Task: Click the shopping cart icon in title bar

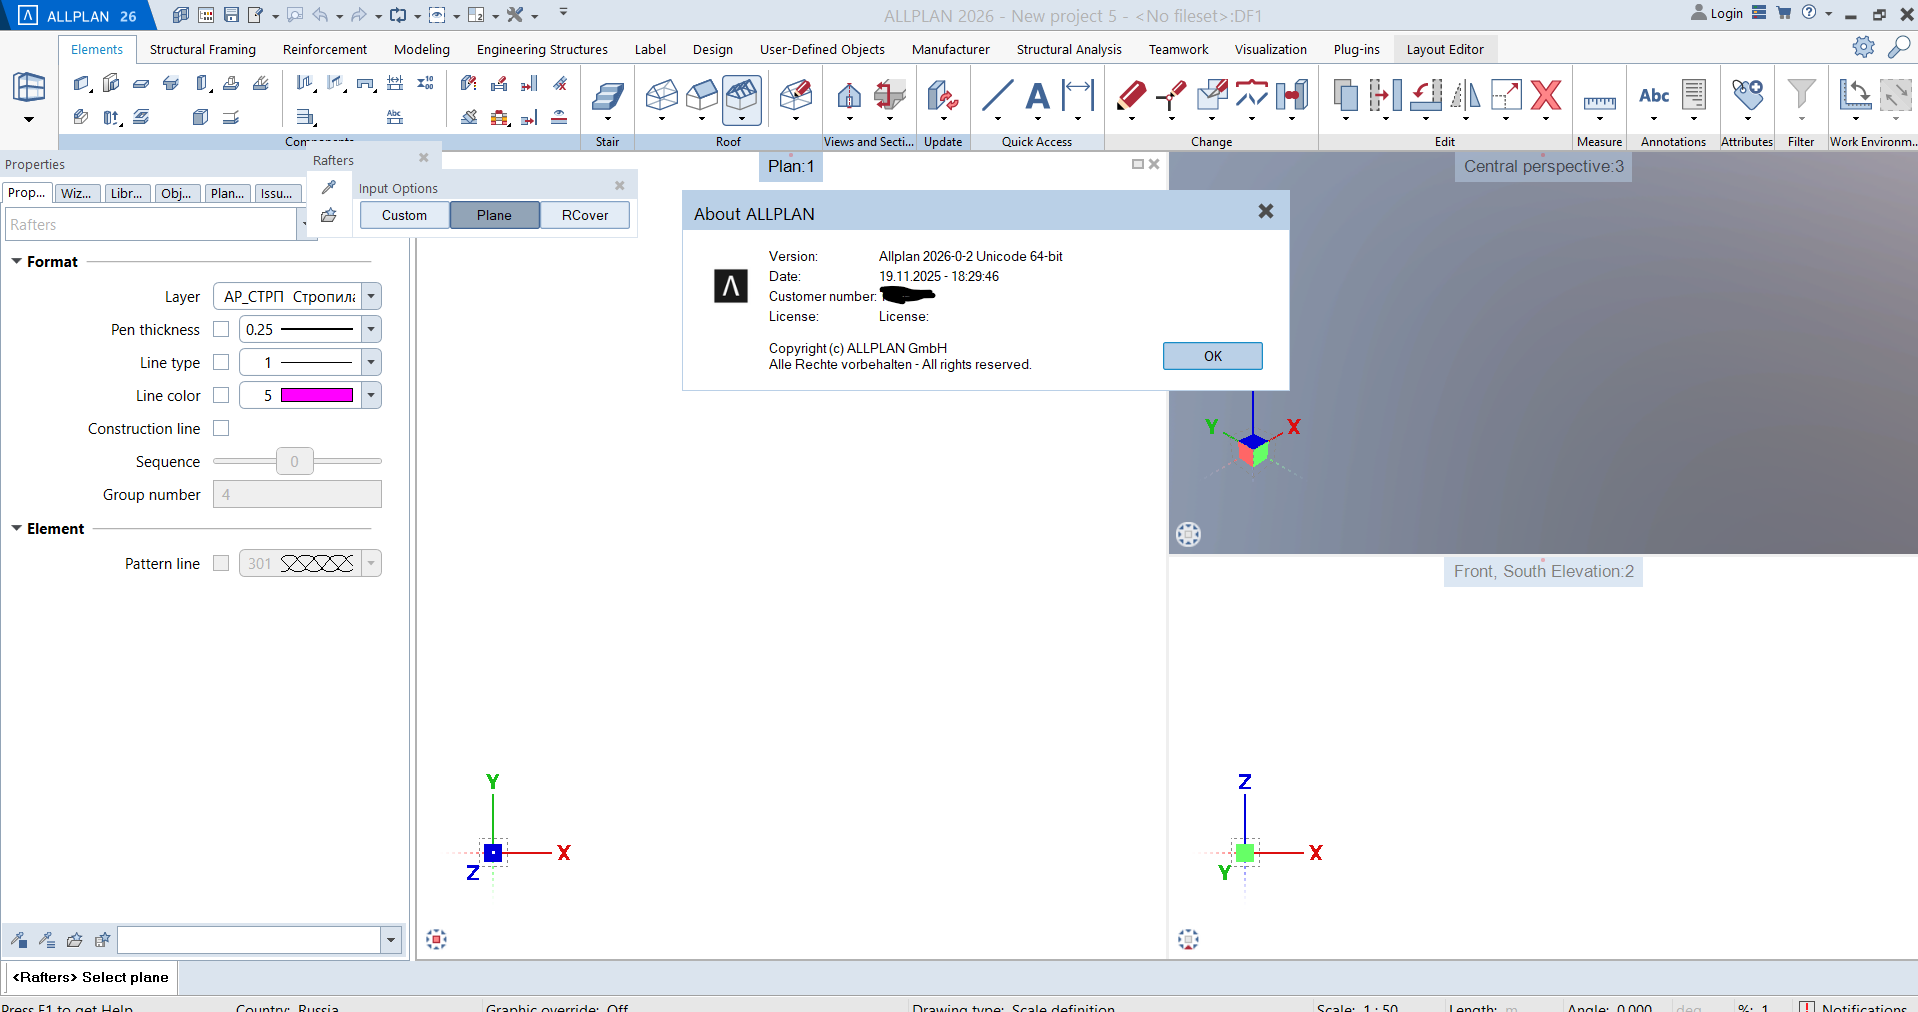Action: click(1783, 13)
